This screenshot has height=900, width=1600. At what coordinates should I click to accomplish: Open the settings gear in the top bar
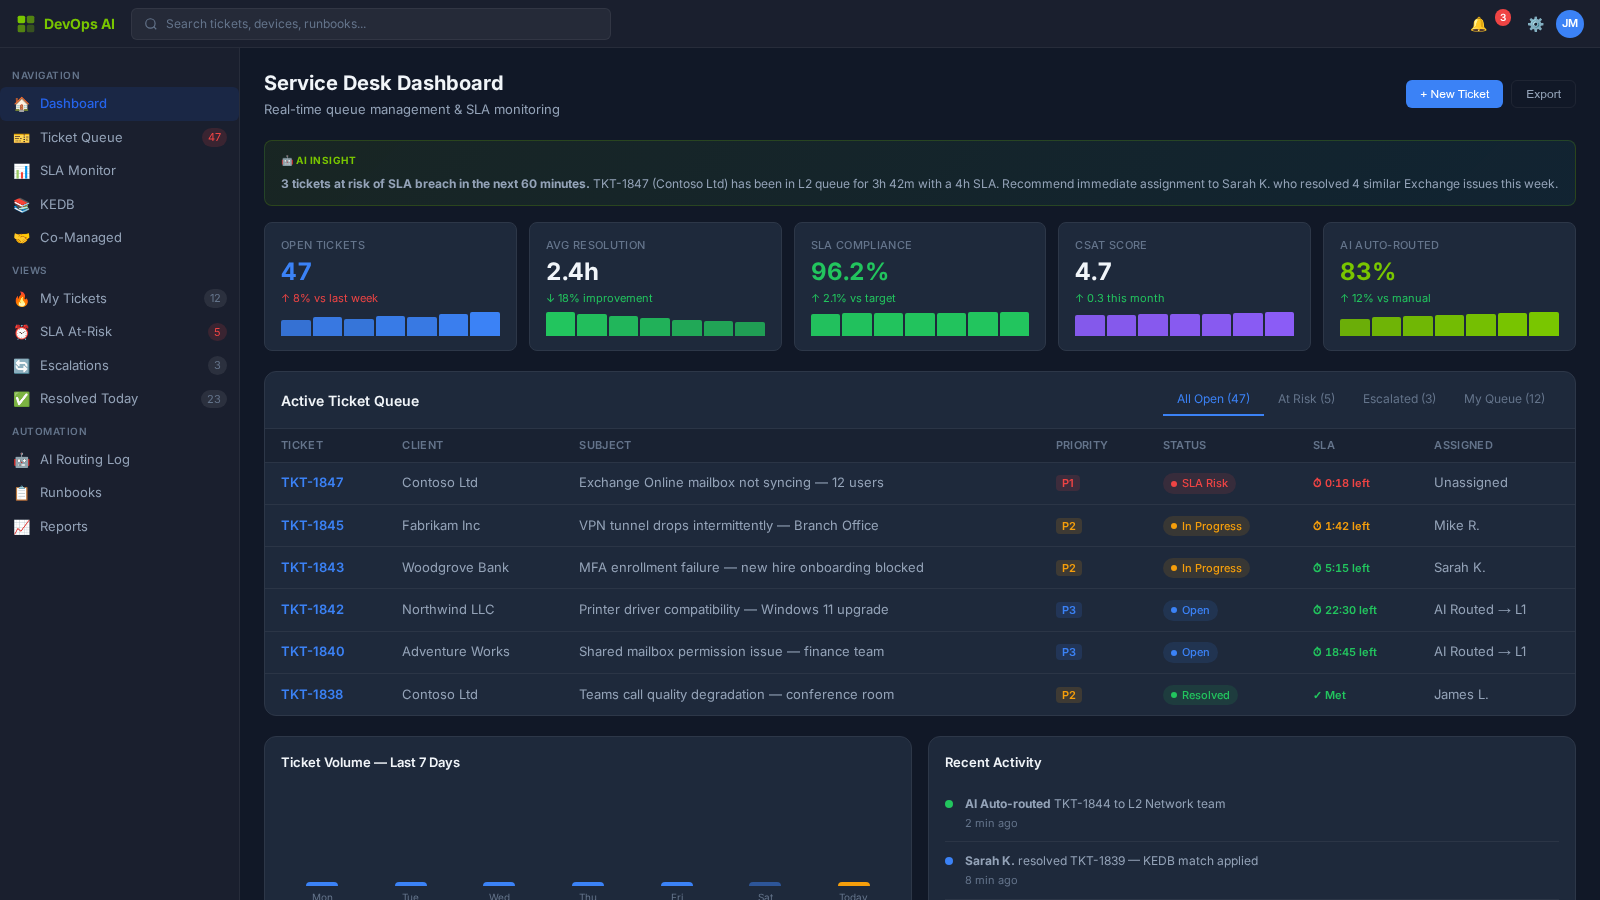point(1535,24)
